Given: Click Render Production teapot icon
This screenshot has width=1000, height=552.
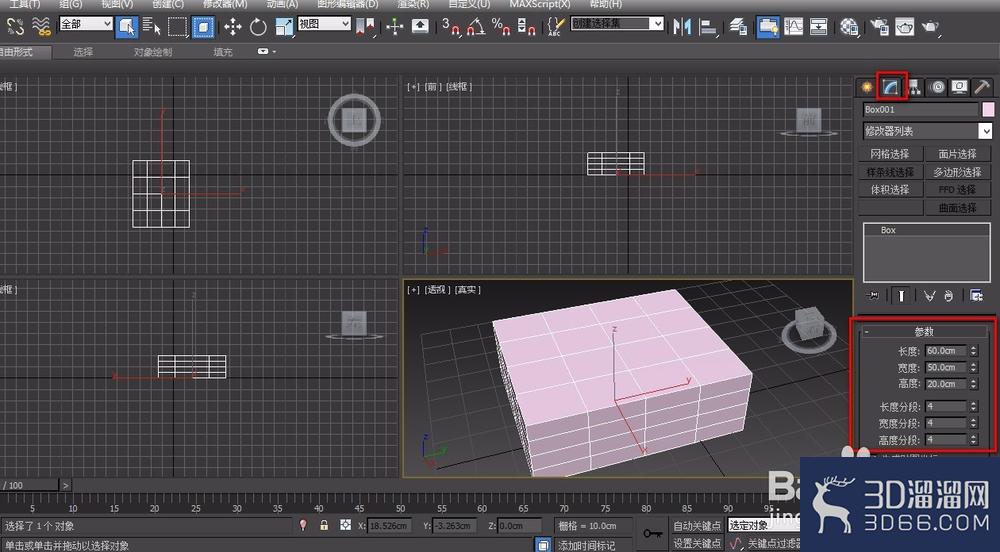Looking at the screenshot, I should tap(930, 27).
